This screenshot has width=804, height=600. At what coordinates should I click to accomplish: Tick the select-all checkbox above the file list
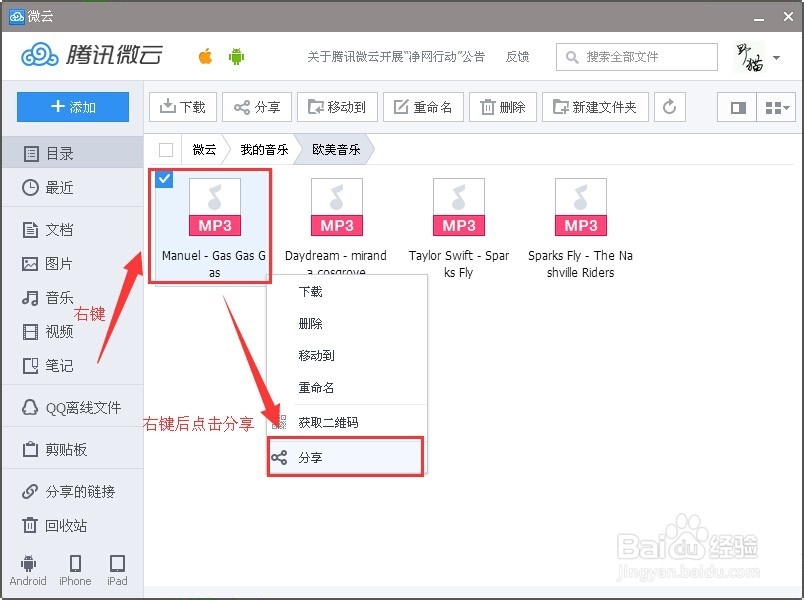click(x=165, y=146)
